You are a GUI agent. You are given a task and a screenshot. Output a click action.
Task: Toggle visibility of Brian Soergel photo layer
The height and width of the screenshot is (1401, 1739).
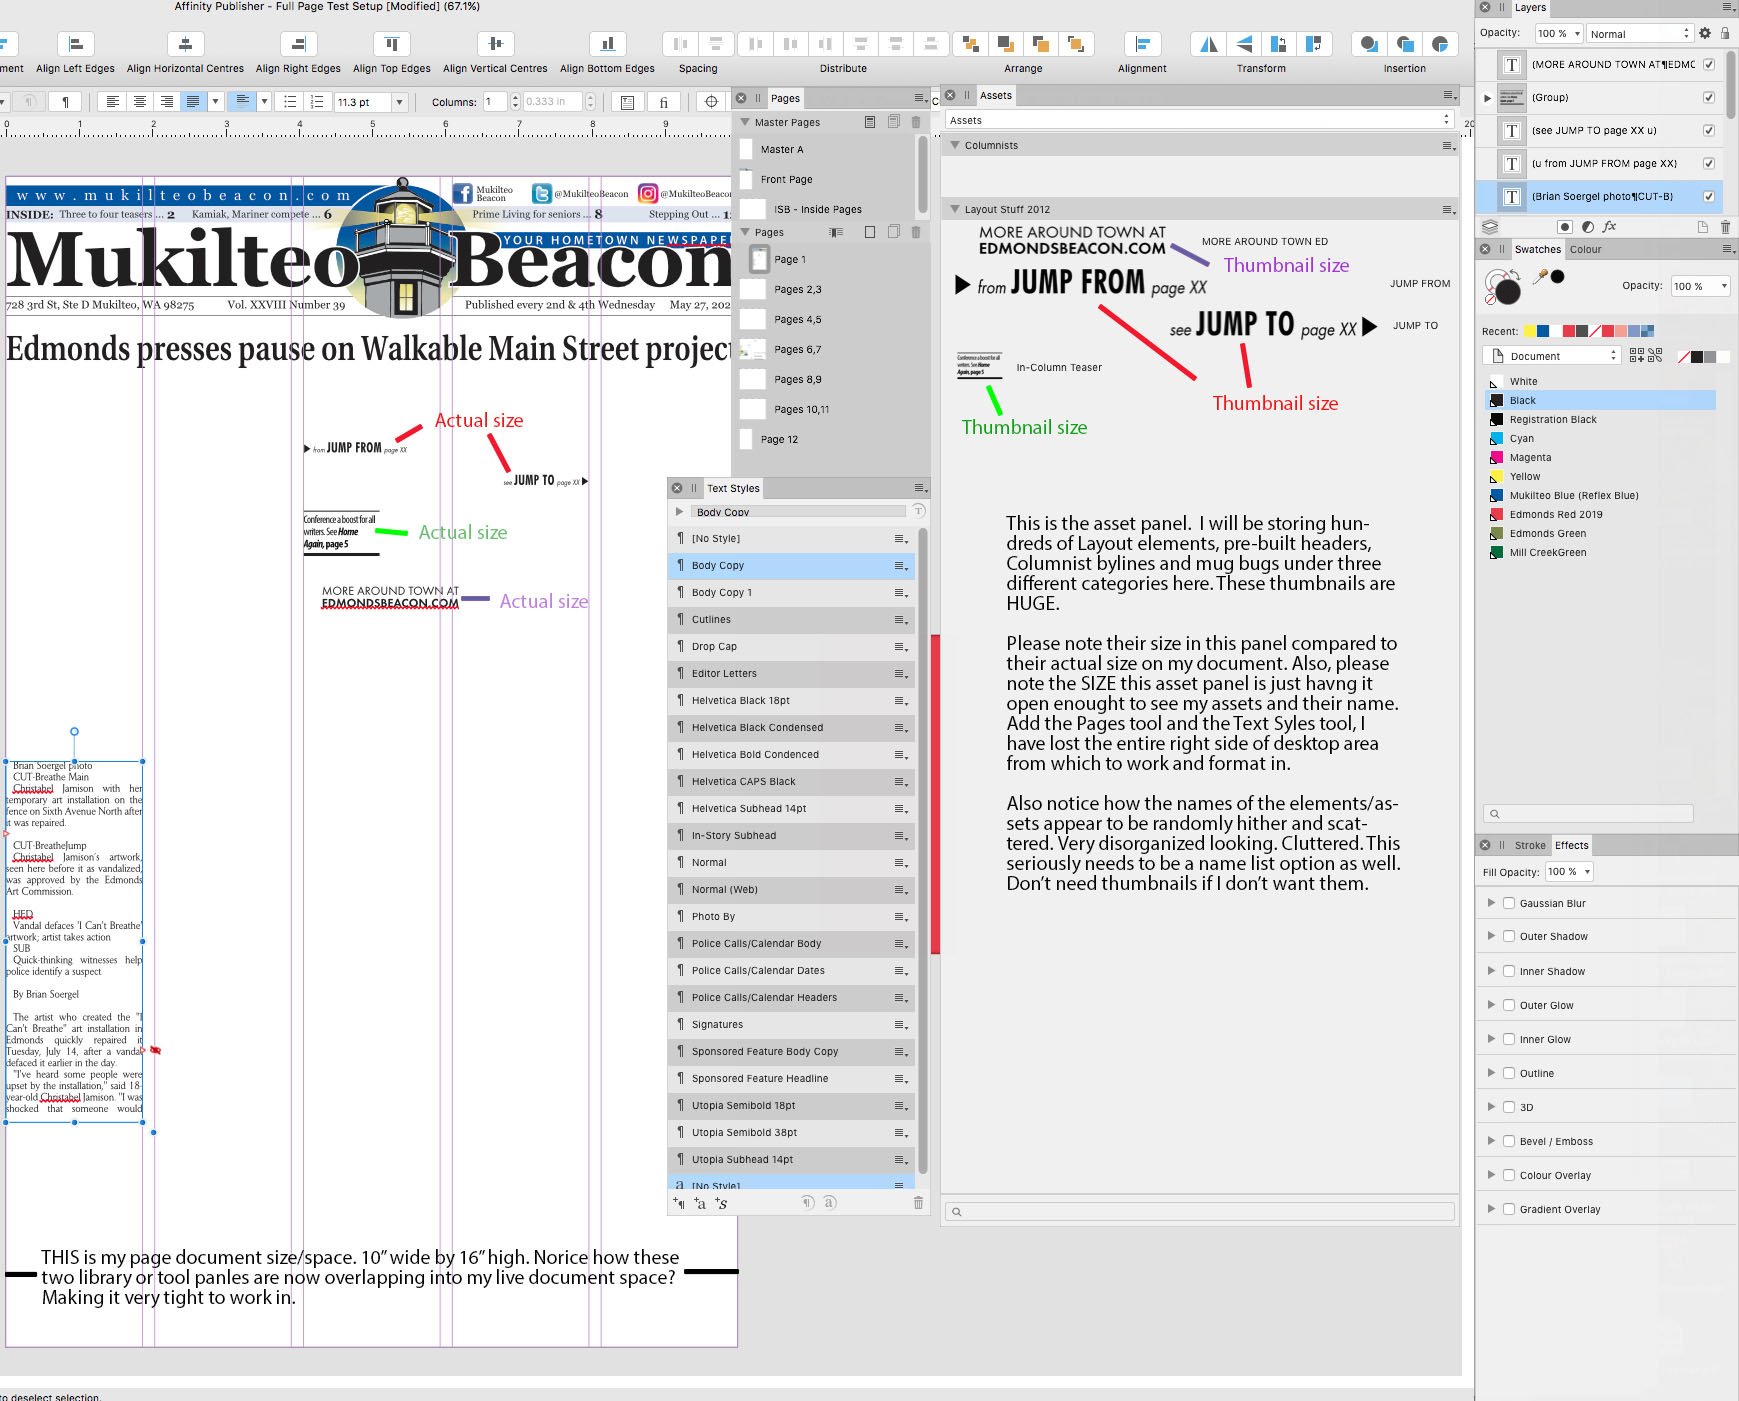pyautogui.click(x=1708, y=196)
